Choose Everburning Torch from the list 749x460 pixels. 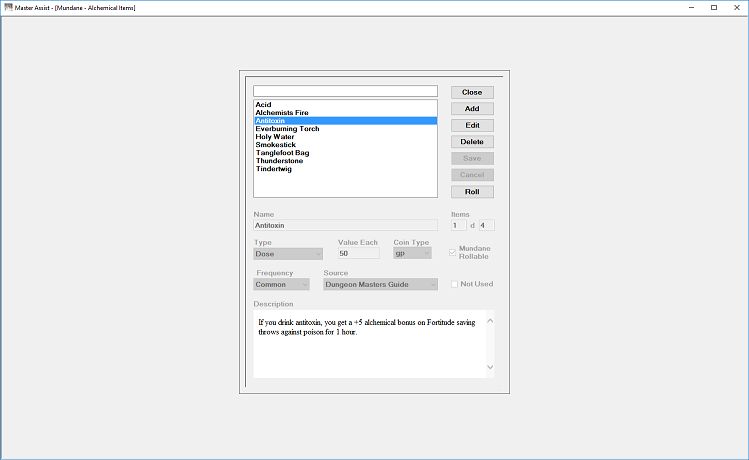coord(345,129)
